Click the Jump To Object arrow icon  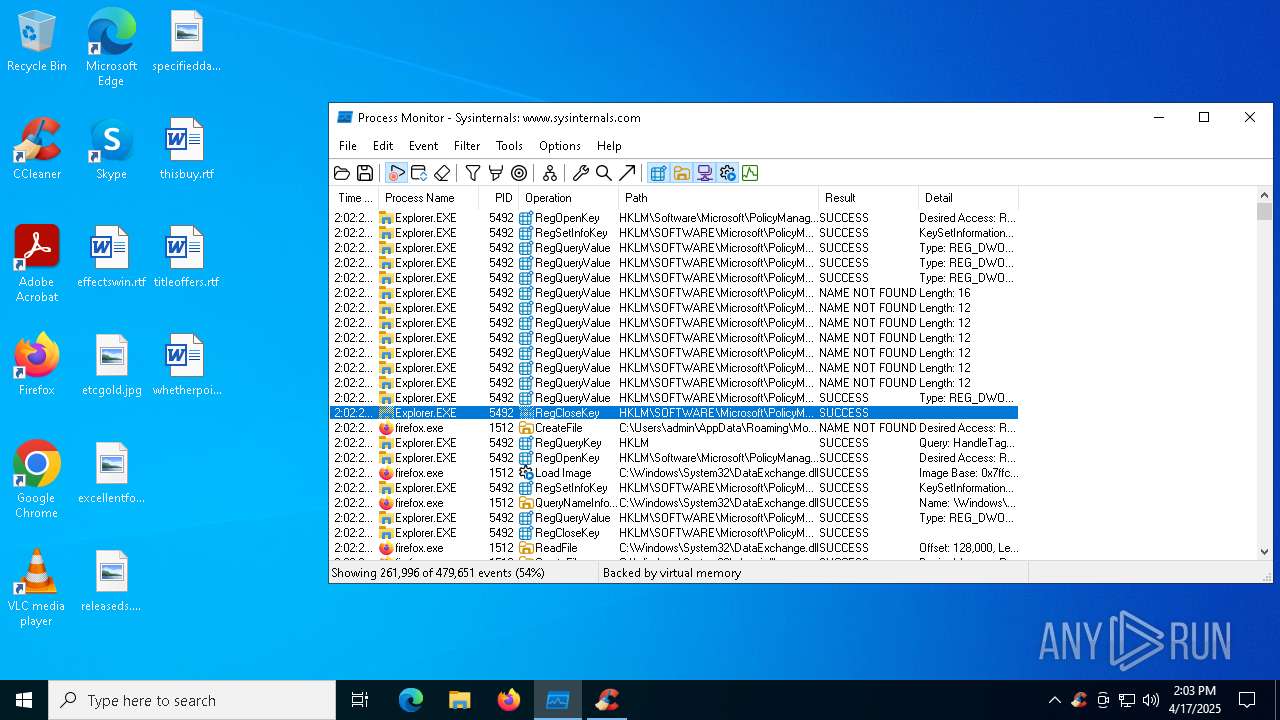tap(627, 173)
